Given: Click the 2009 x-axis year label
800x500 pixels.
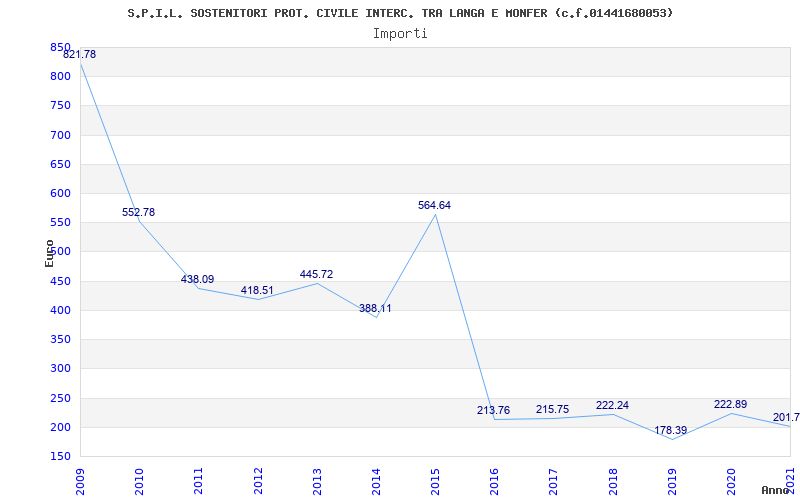Looking at the screenshot, I should point(80,481).
